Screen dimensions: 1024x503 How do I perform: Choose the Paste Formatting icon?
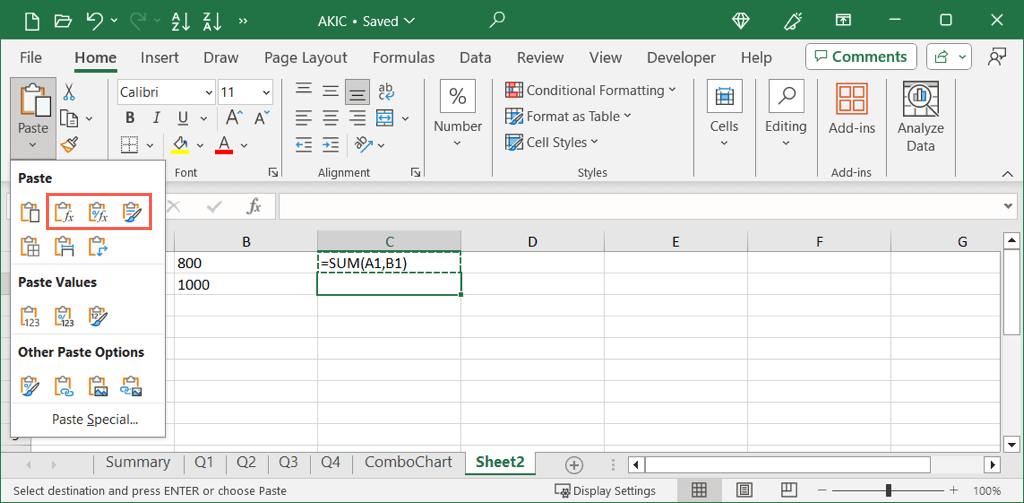(30, 386)
